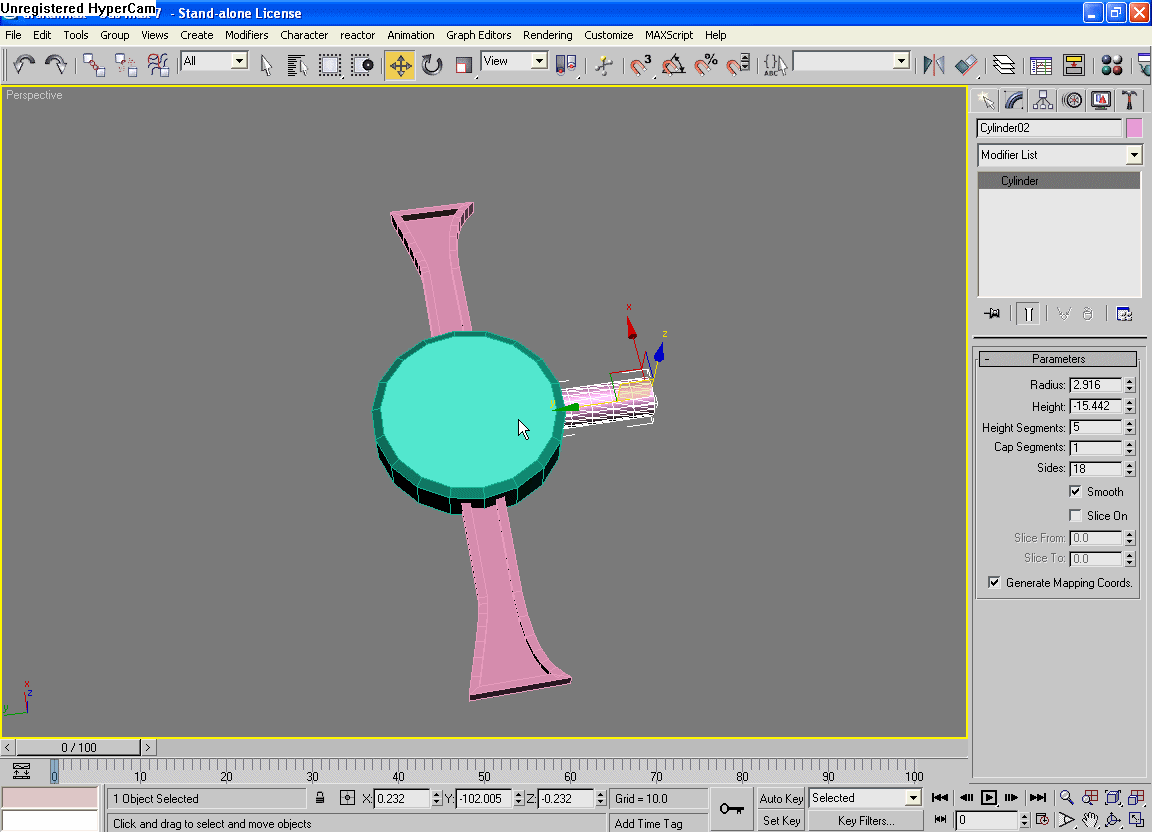This screenshot has width=1152, height=832.
Task: Open the Utilities hammer panel
Action: point(1129,100)
